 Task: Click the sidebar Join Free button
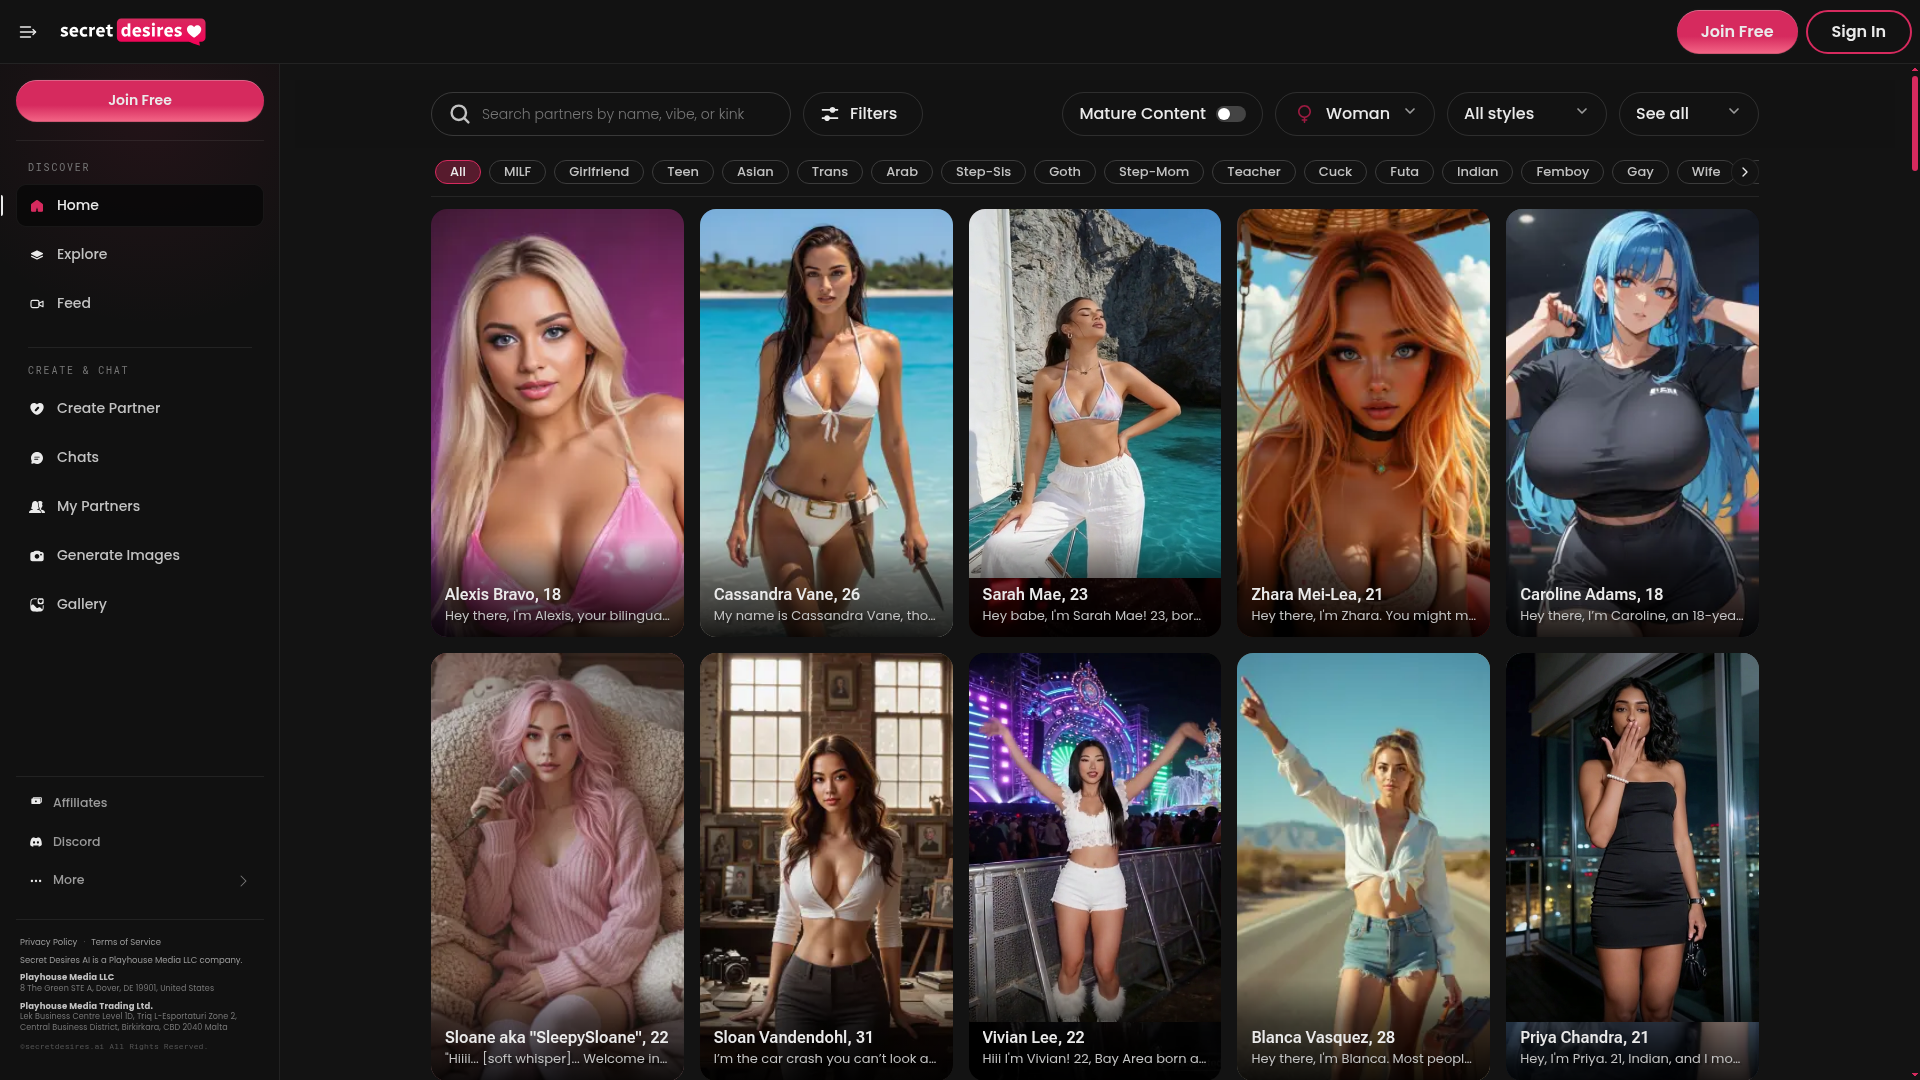point(140,101)
